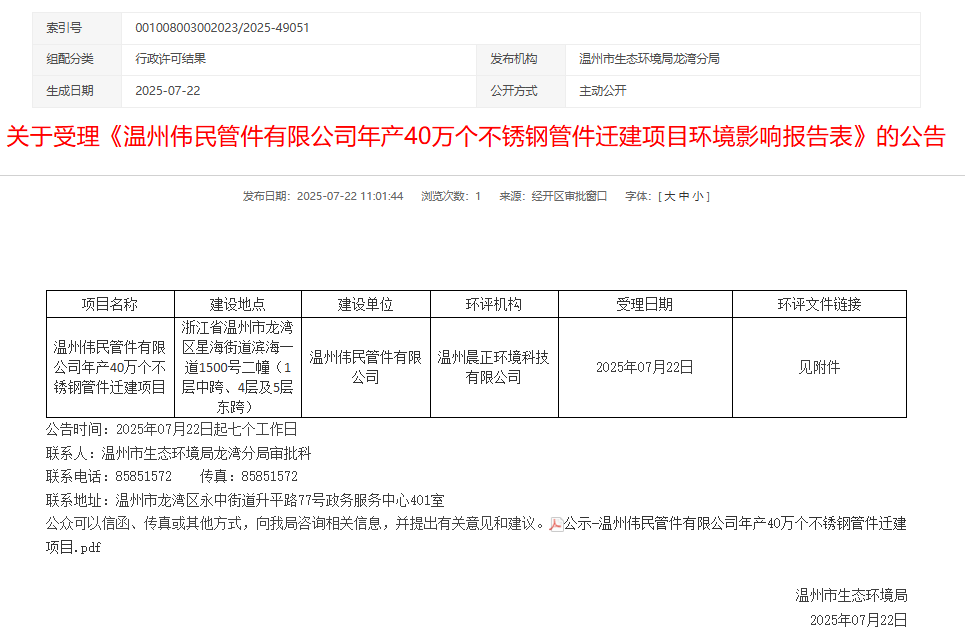Click the 生成日期 label cell
The image size is (965, 639).
[77, 91]
